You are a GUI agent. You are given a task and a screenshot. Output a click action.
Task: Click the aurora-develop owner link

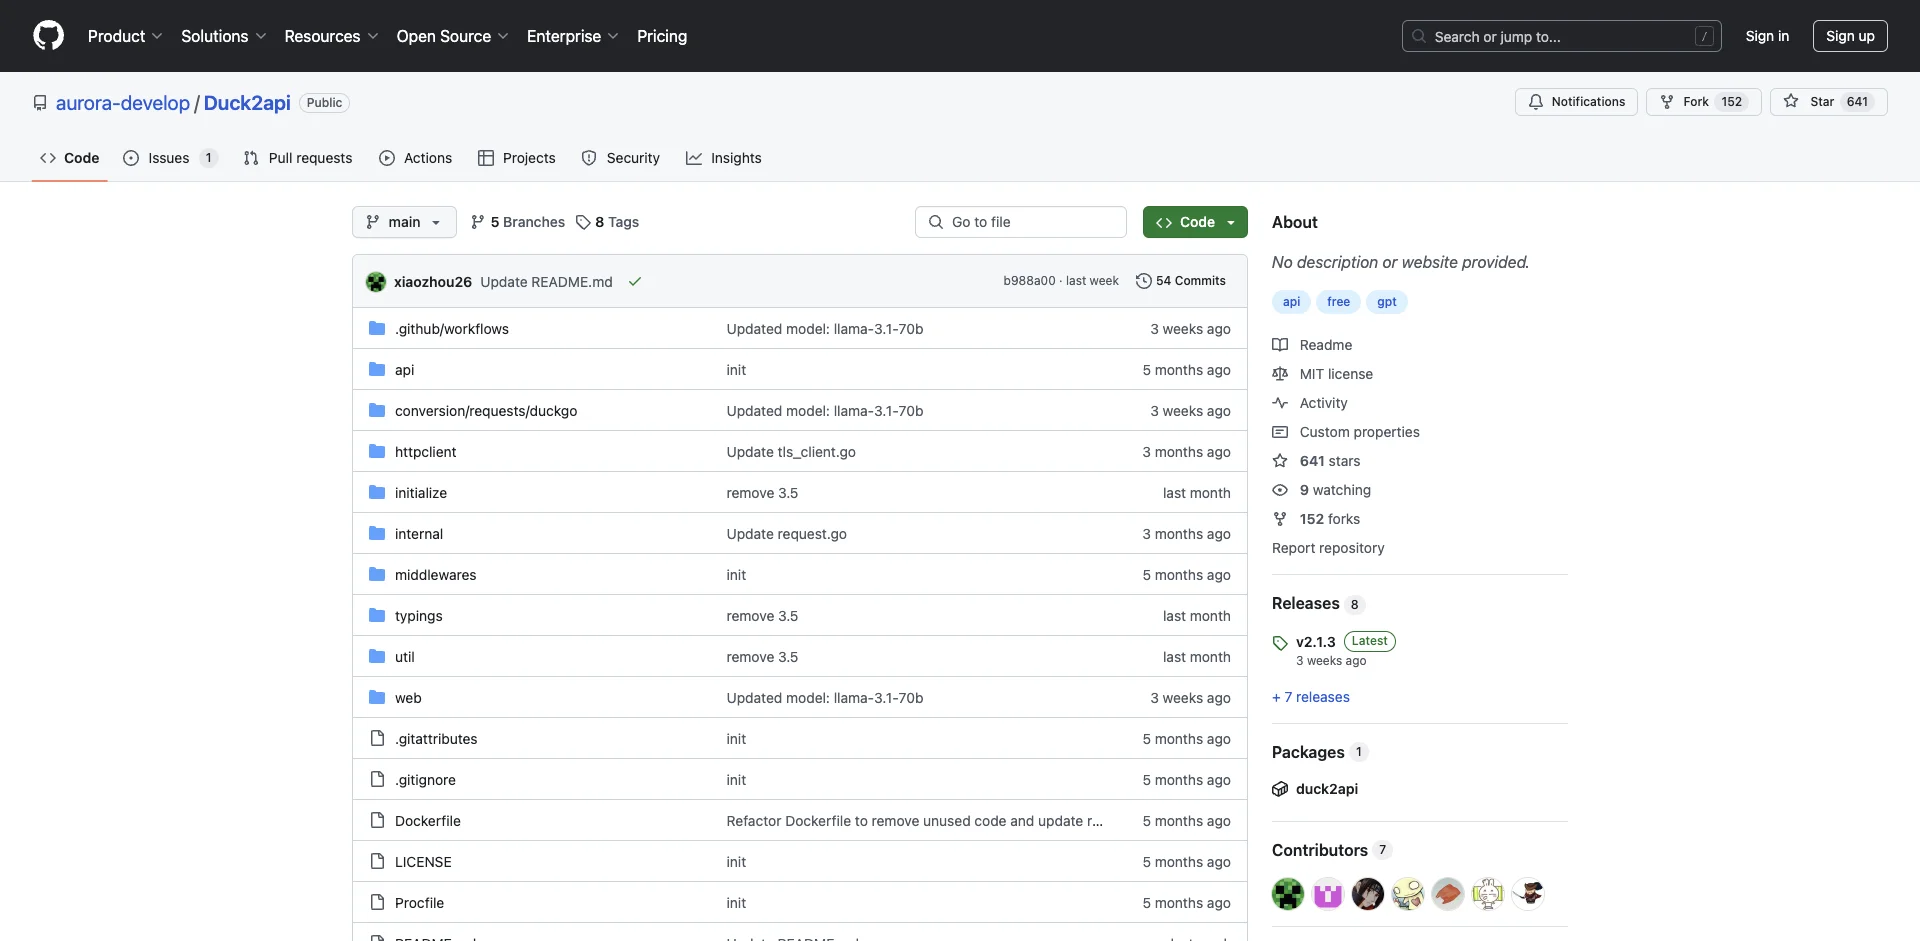[123, 103]
